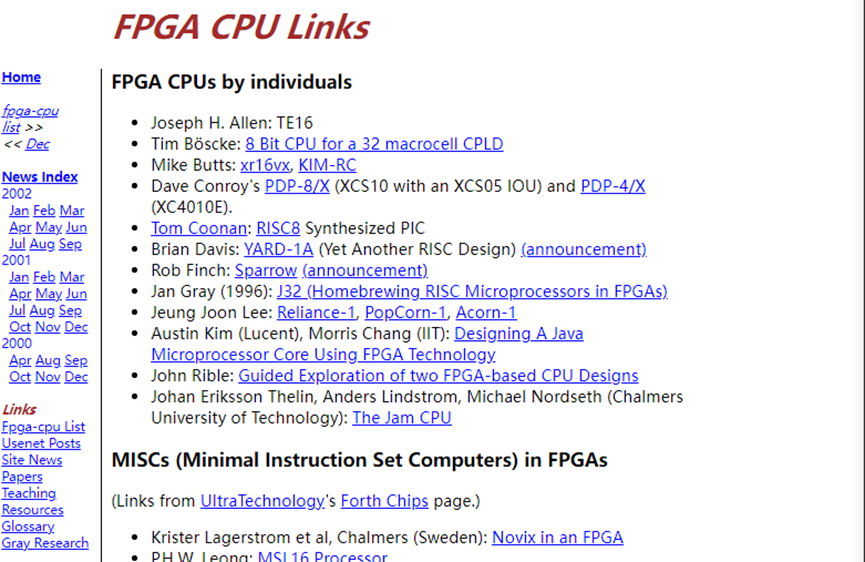Open the PopCorn-1 link
This screenshot has height=562, width=865.
405,312
